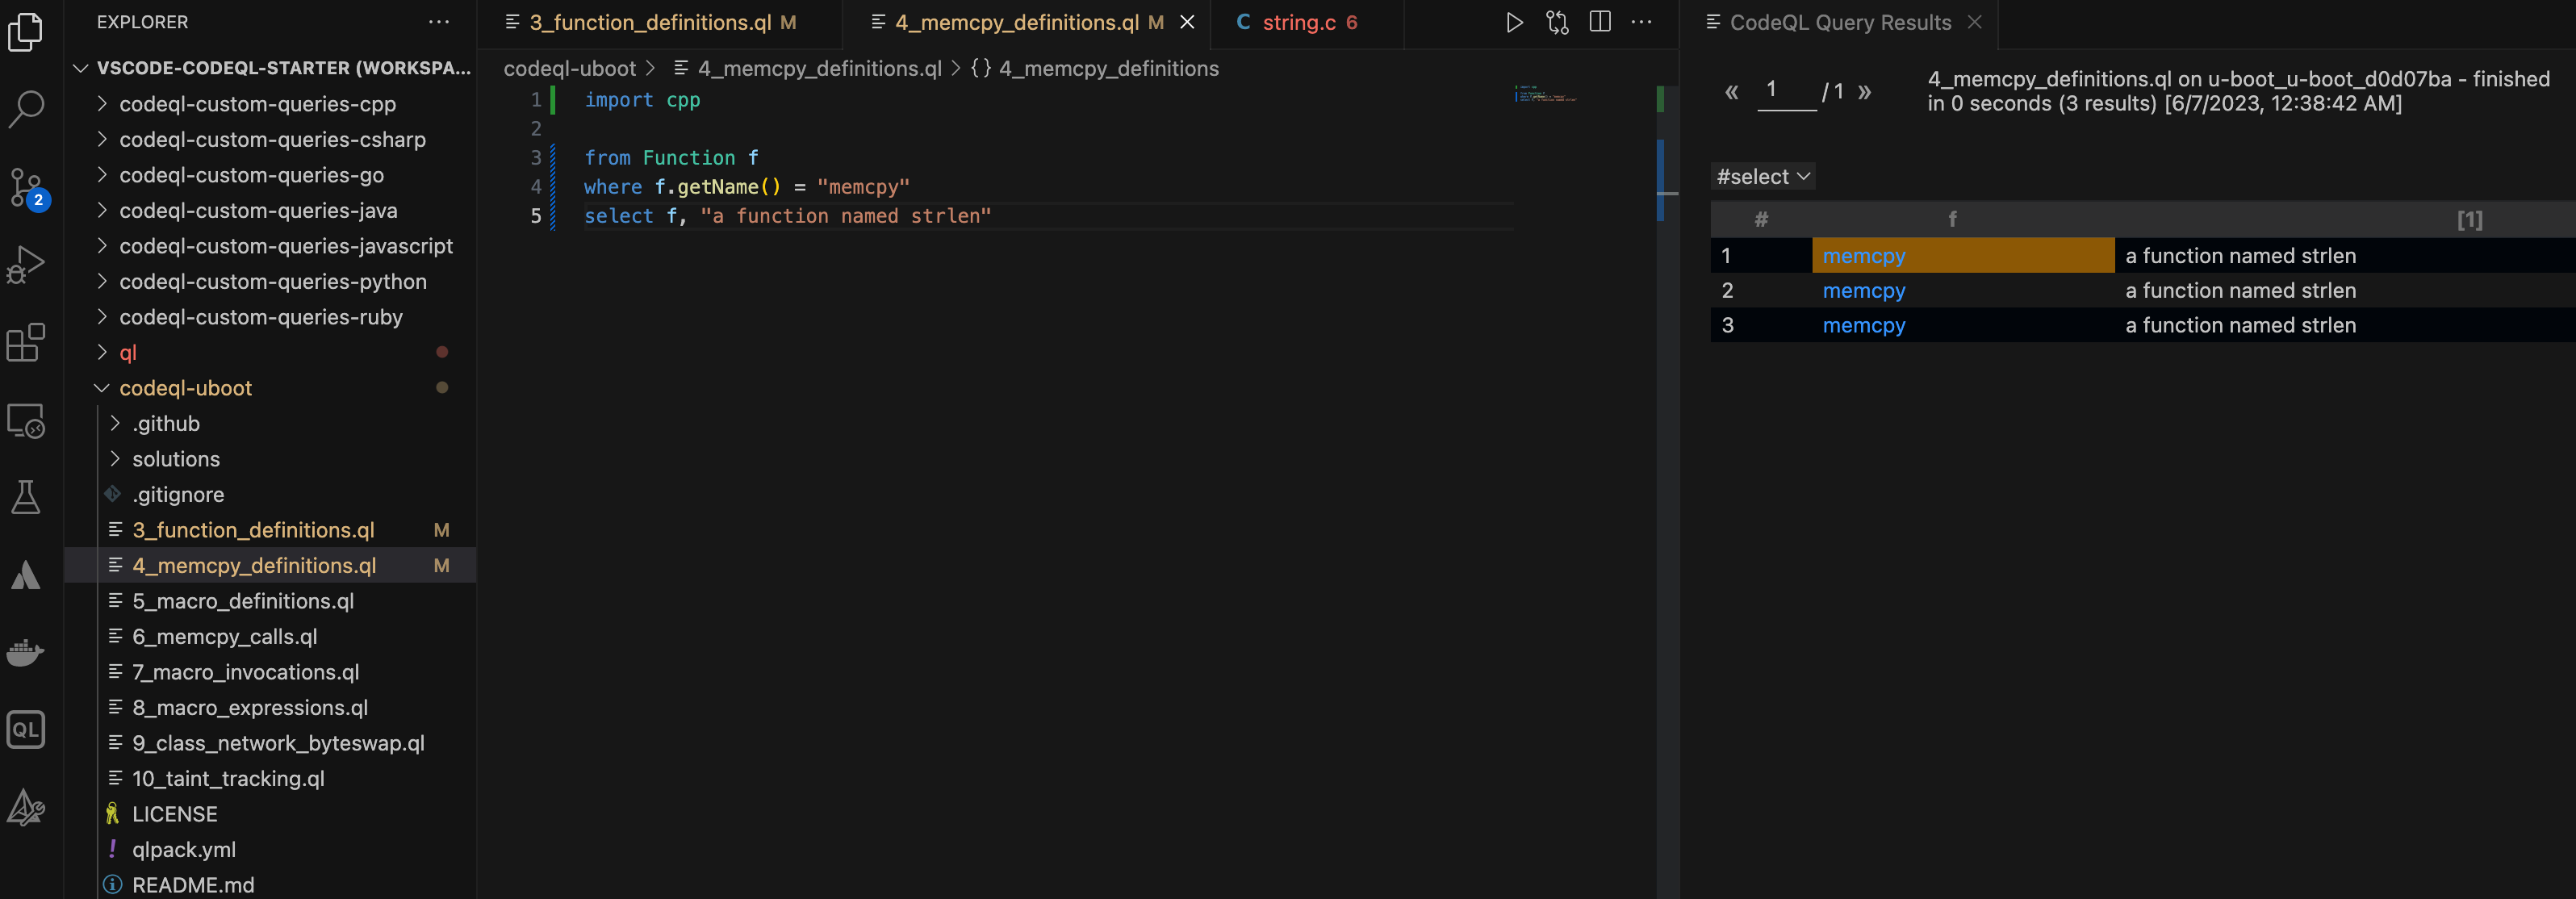Open changes compare icon in editor toolbar
Image resolution: width=2576 pixels, height=899 pixels.
click(x=1557, y=22)
